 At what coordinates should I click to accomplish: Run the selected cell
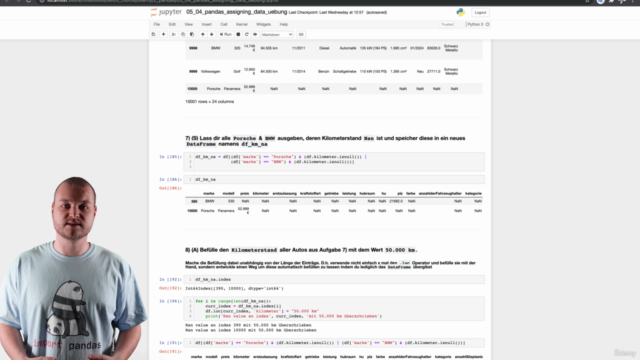[225, 35]
